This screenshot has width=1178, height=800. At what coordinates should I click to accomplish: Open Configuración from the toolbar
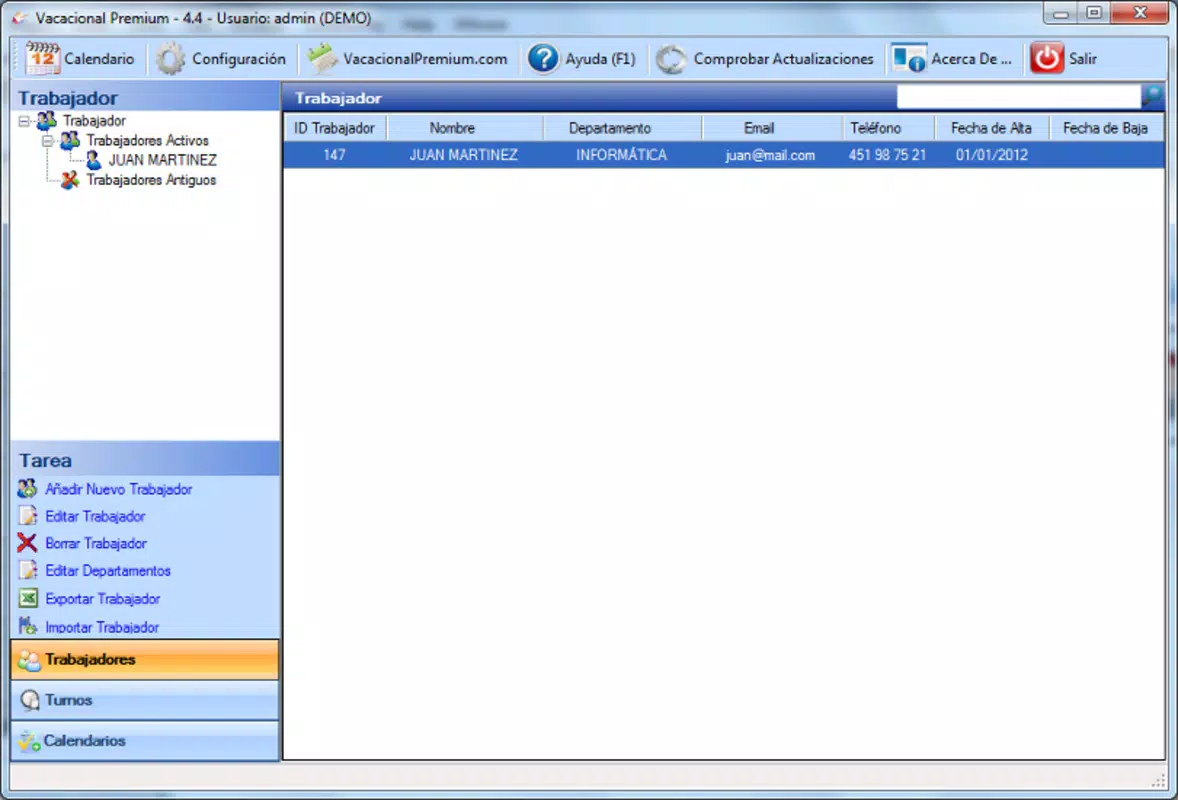[x=239, y=59]
